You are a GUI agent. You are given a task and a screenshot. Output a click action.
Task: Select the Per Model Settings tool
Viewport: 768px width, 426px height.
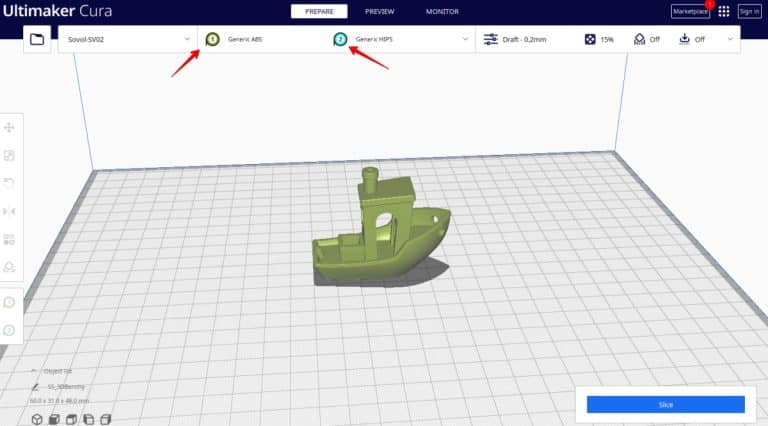point(9,239)
